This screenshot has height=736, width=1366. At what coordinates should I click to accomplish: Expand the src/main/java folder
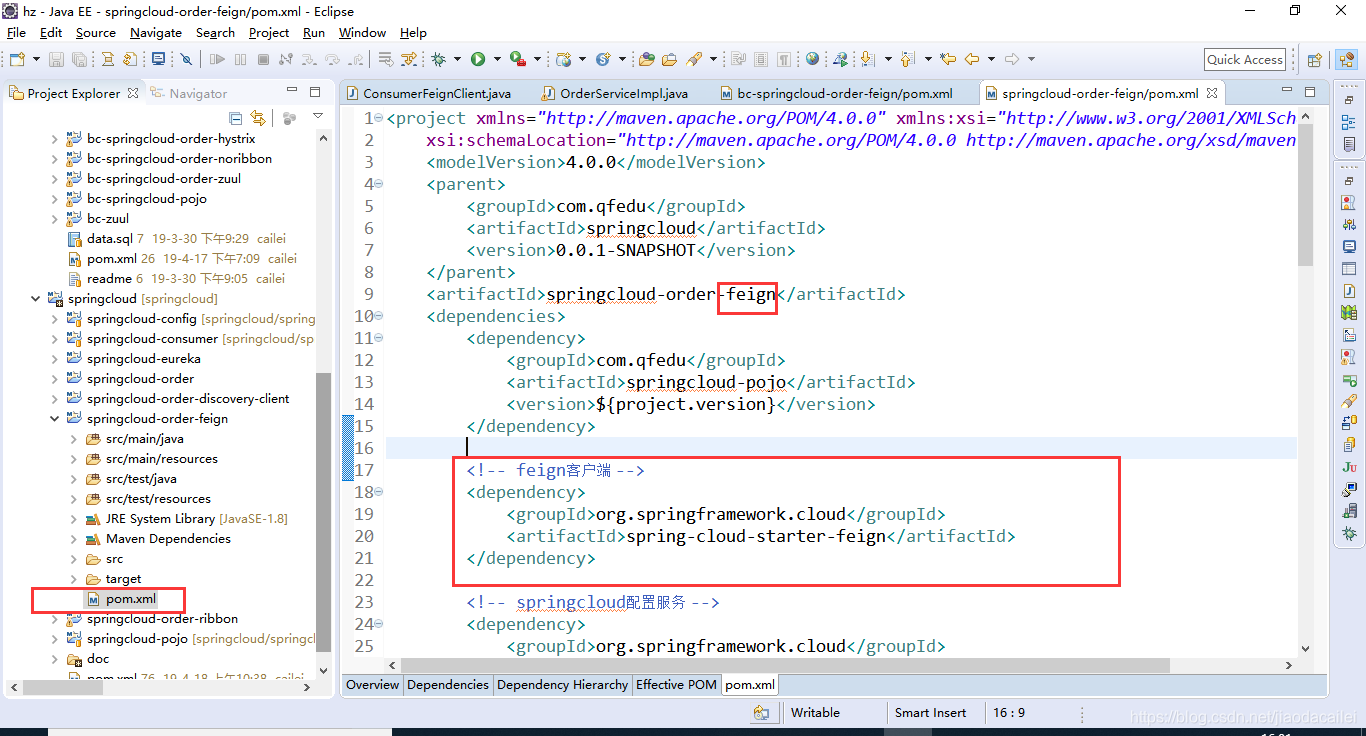[x=74, y=438]
